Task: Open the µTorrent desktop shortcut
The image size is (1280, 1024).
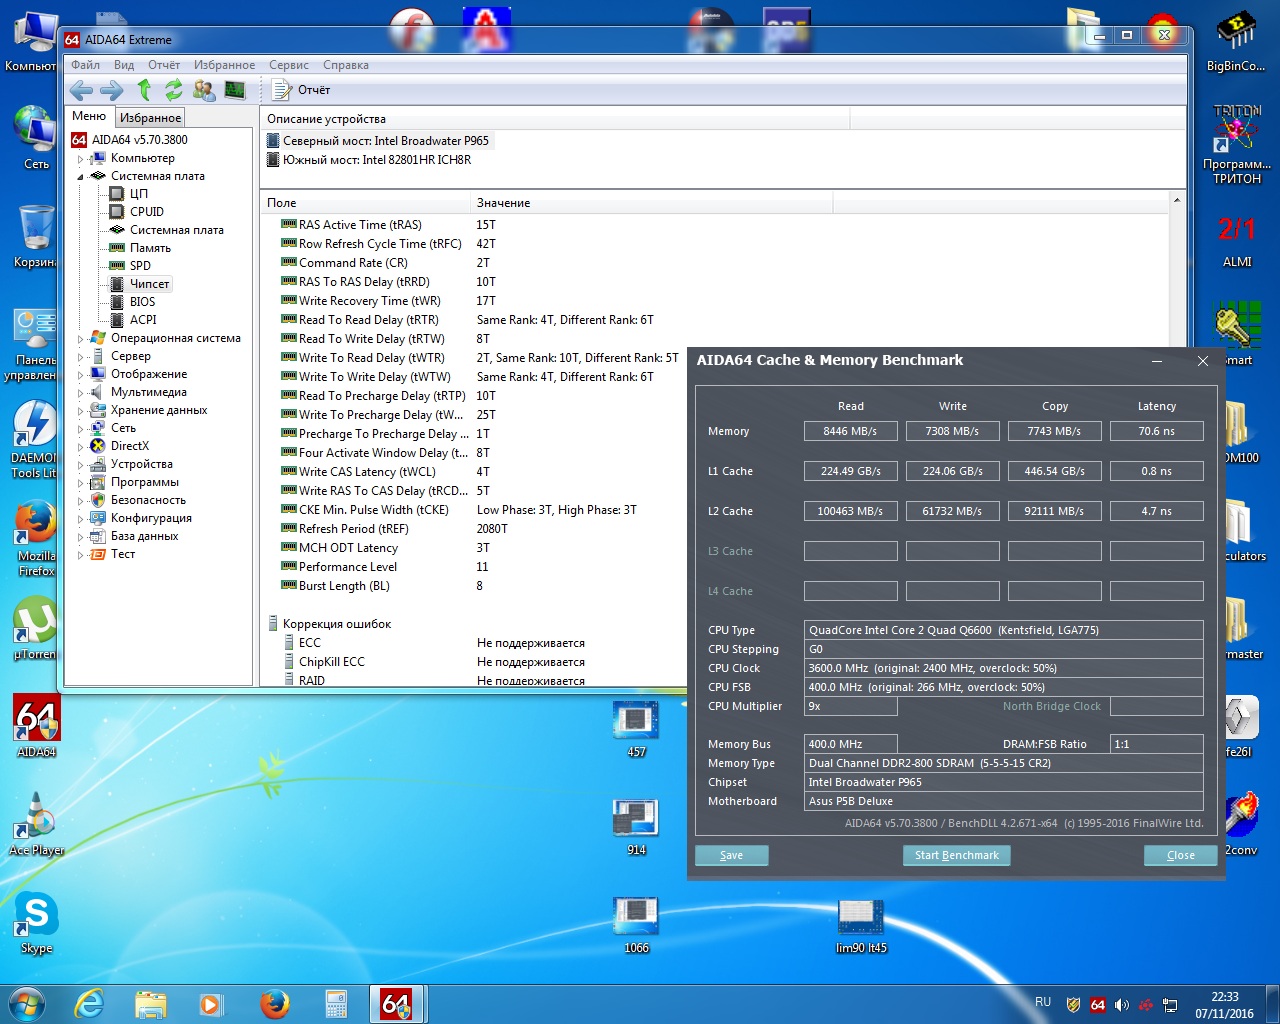Action: pos(35,628)
